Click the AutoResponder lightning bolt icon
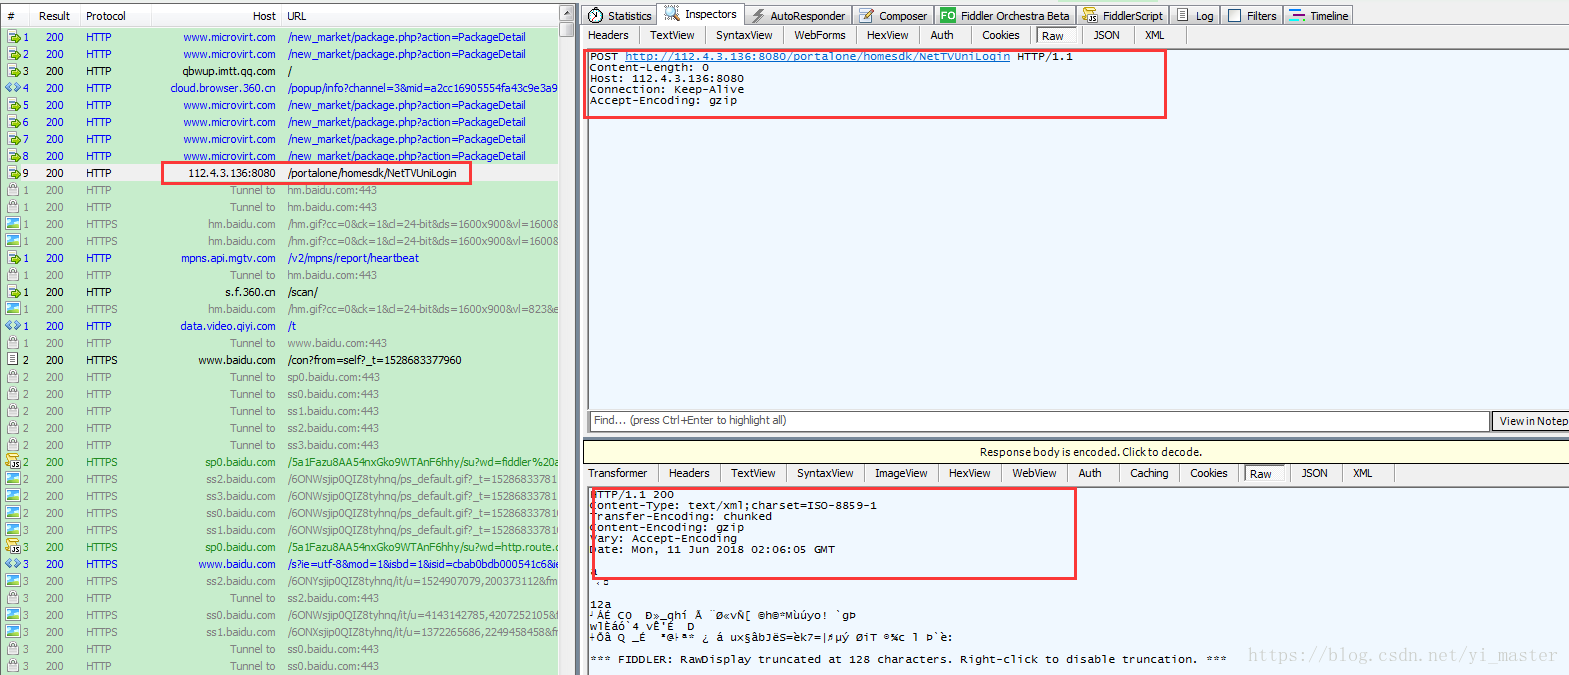Viewport: 1569px width, 675px height. (759, 15)
